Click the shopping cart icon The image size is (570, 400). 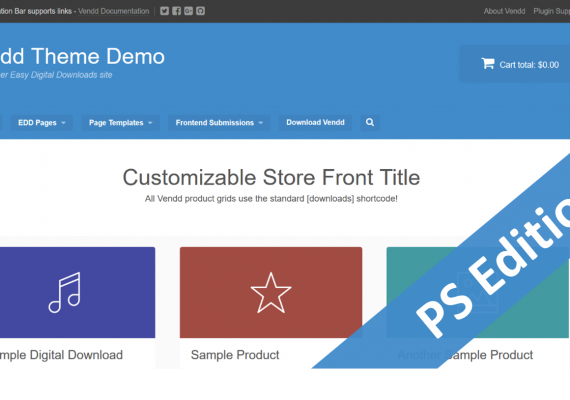(x=488, y=64)
